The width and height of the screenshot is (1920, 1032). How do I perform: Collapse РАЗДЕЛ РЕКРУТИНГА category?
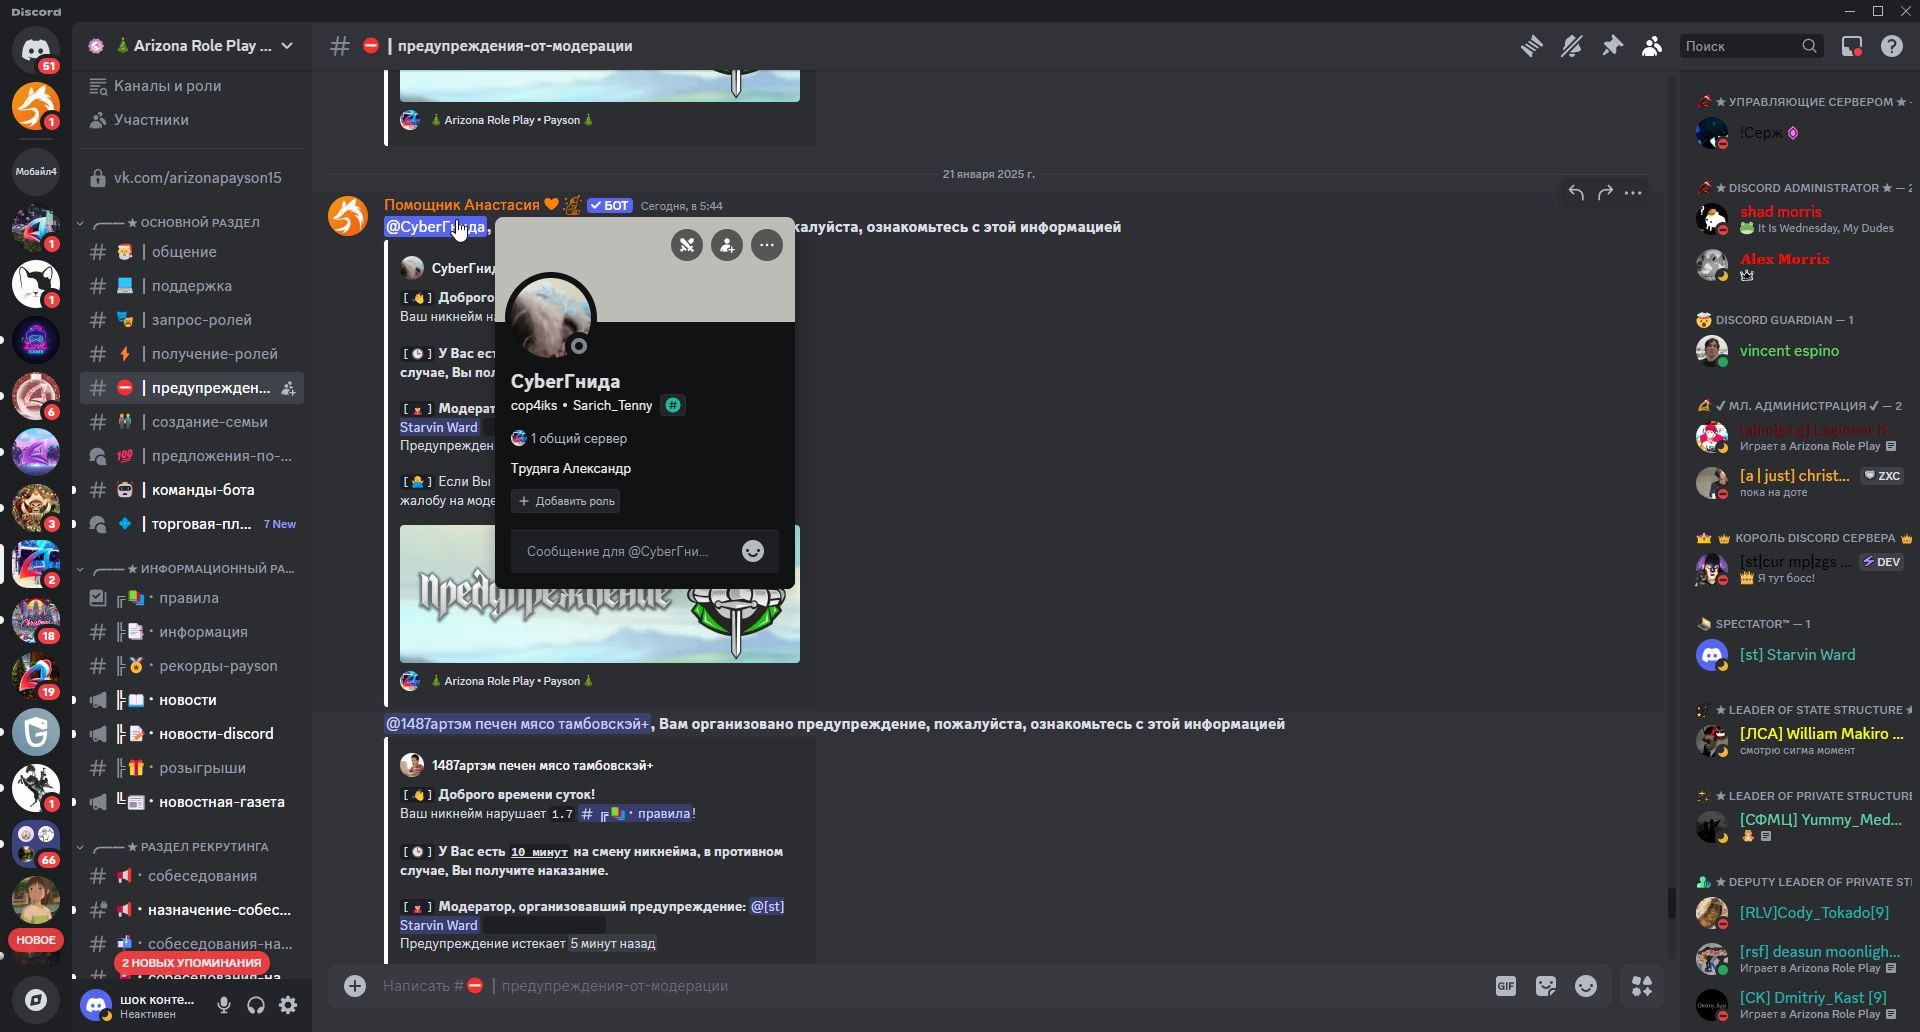coord(173,847)
